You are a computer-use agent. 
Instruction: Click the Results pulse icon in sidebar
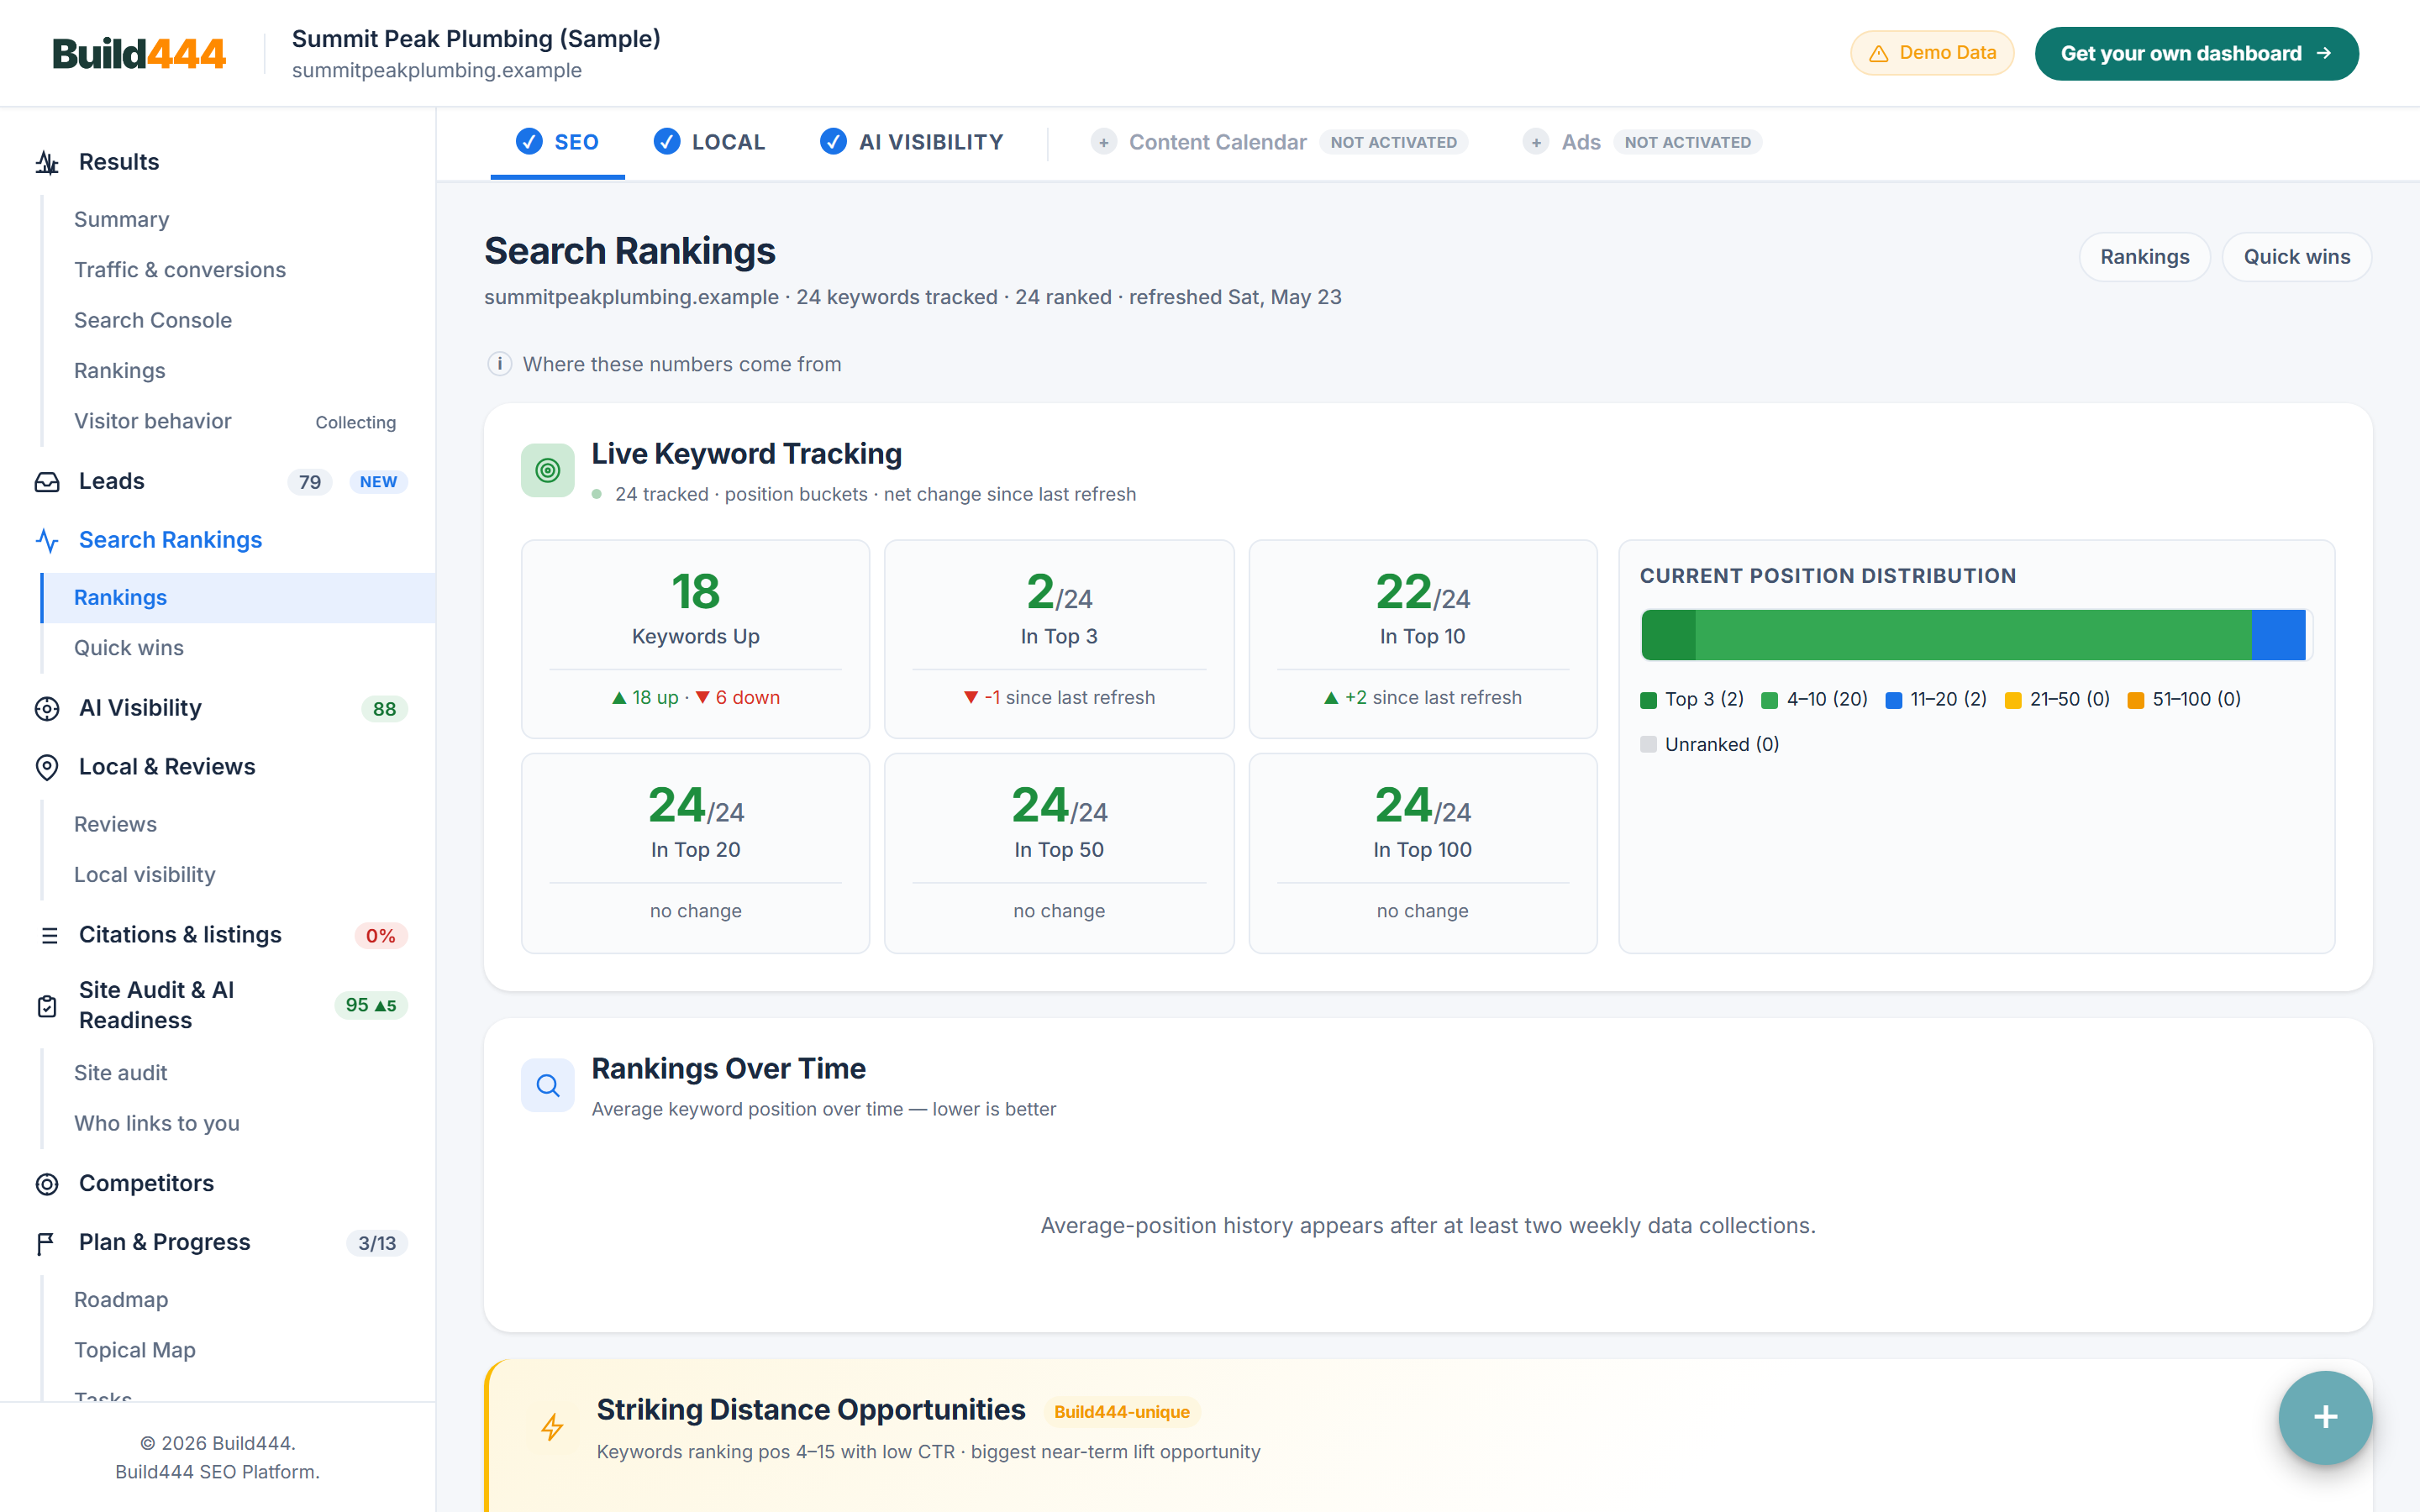click(47, 162)
